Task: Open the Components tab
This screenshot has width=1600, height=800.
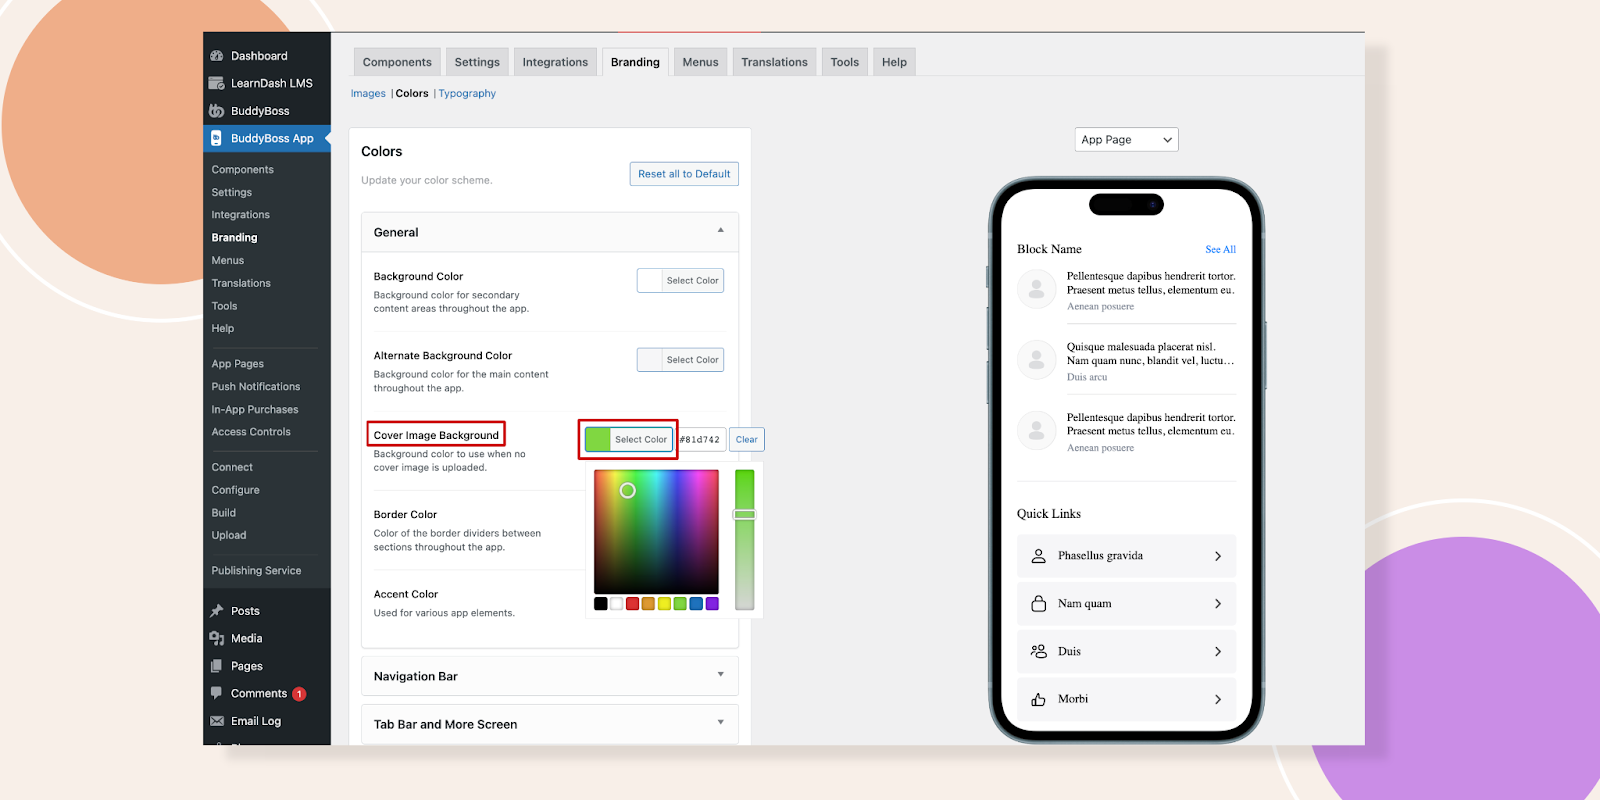Action: (397, 62)
